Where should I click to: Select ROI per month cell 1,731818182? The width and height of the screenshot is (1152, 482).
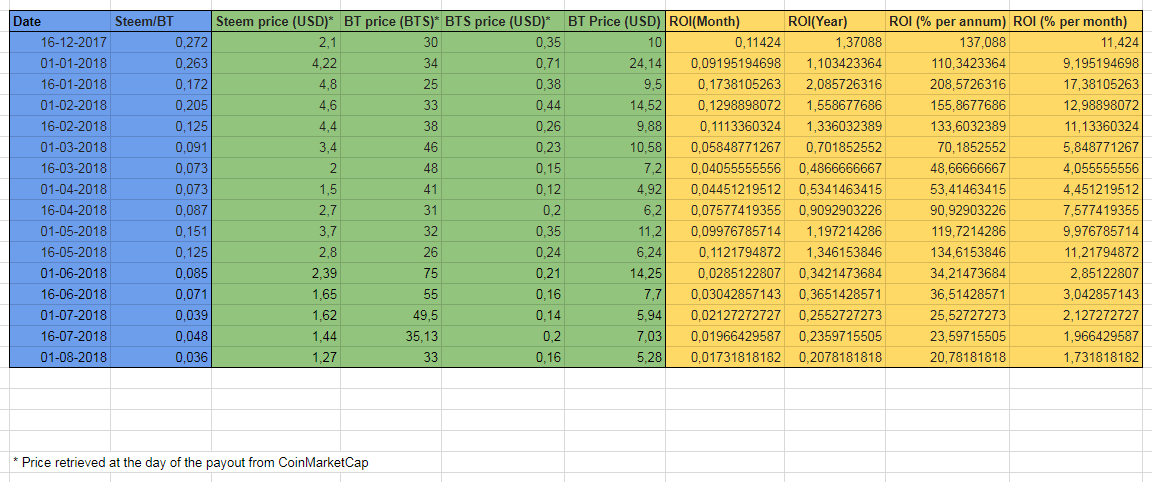(x=1076, y=357)
